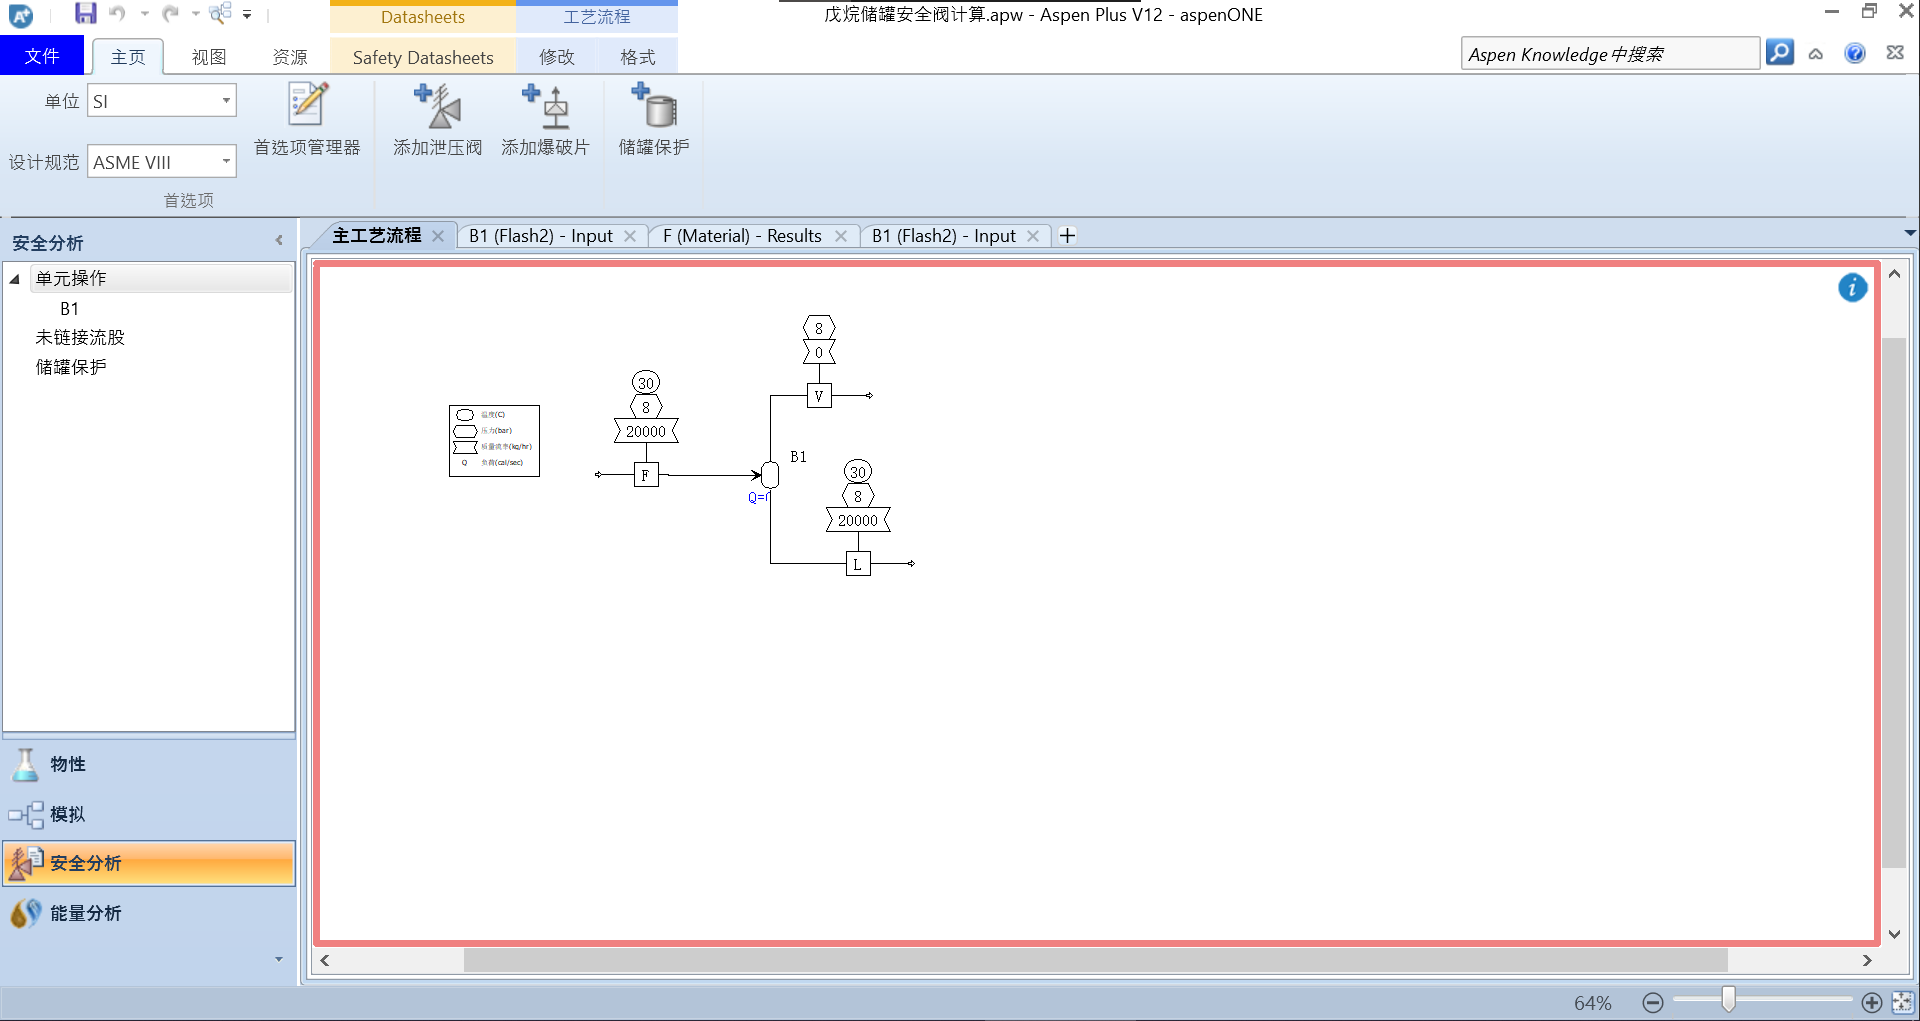Image resolution: width=1920 pixels, height=1021 pixels.
Task: Switch to F (Material) - Results tab
Action: [741, 236]
